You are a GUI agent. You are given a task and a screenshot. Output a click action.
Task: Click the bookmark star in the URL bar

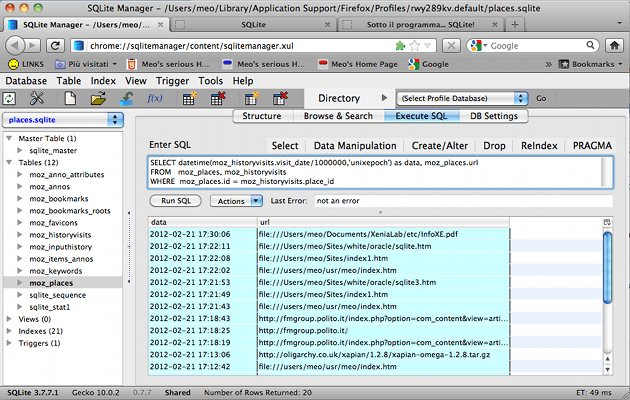[x=415, y=45]
